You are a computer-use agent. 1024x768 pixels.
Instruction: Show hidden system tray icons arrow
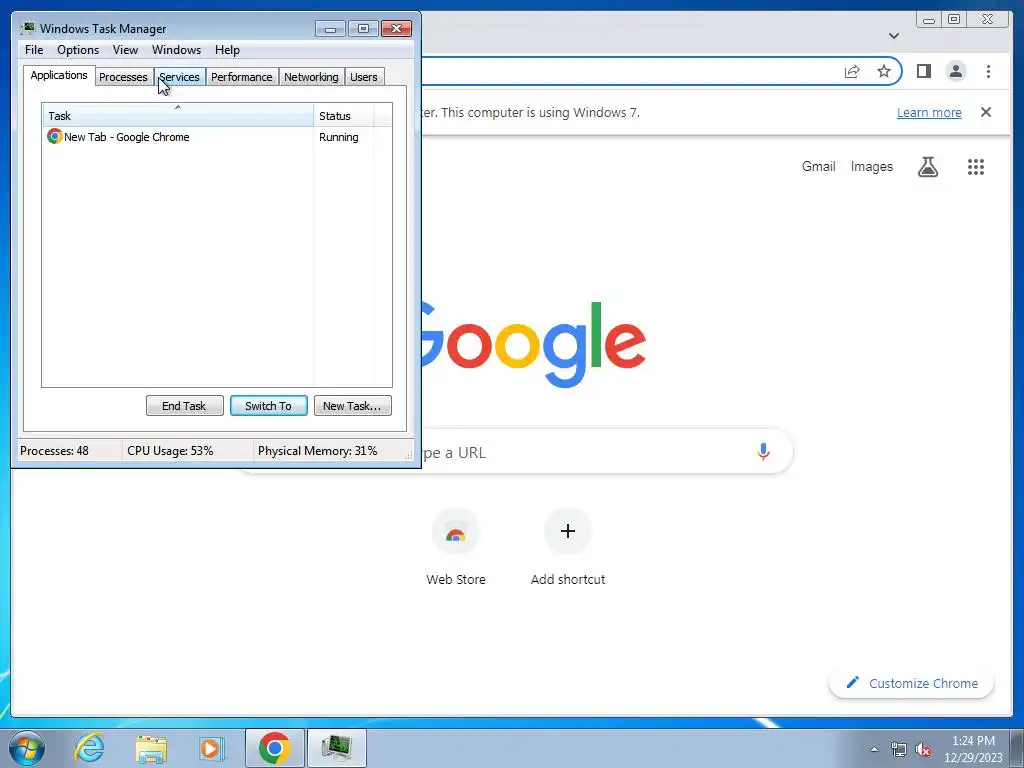coord(874,749)
